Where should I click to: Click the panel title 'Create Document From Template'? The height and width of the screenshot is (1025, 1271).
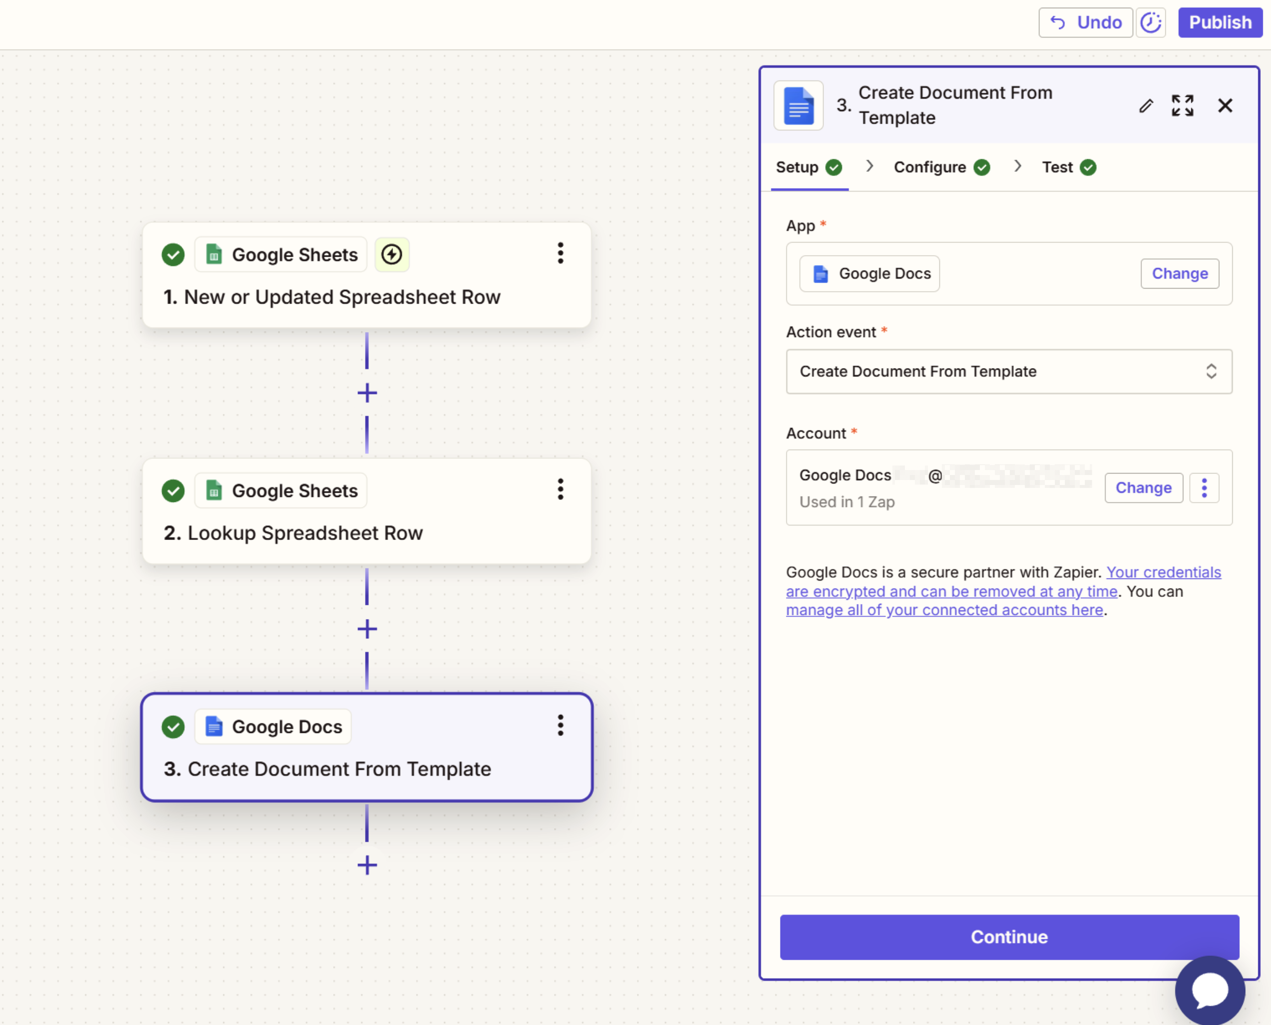(x=955, y=105)
